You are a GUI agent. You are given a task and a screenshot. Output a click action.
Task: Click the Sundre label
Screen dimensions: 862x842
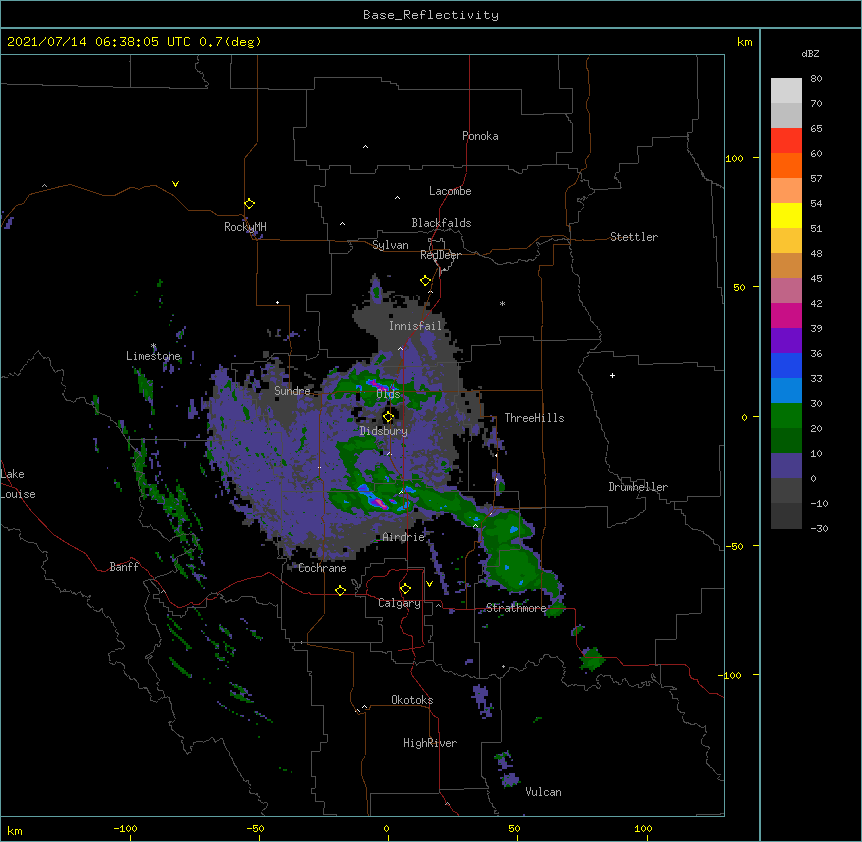click(292, 391)
